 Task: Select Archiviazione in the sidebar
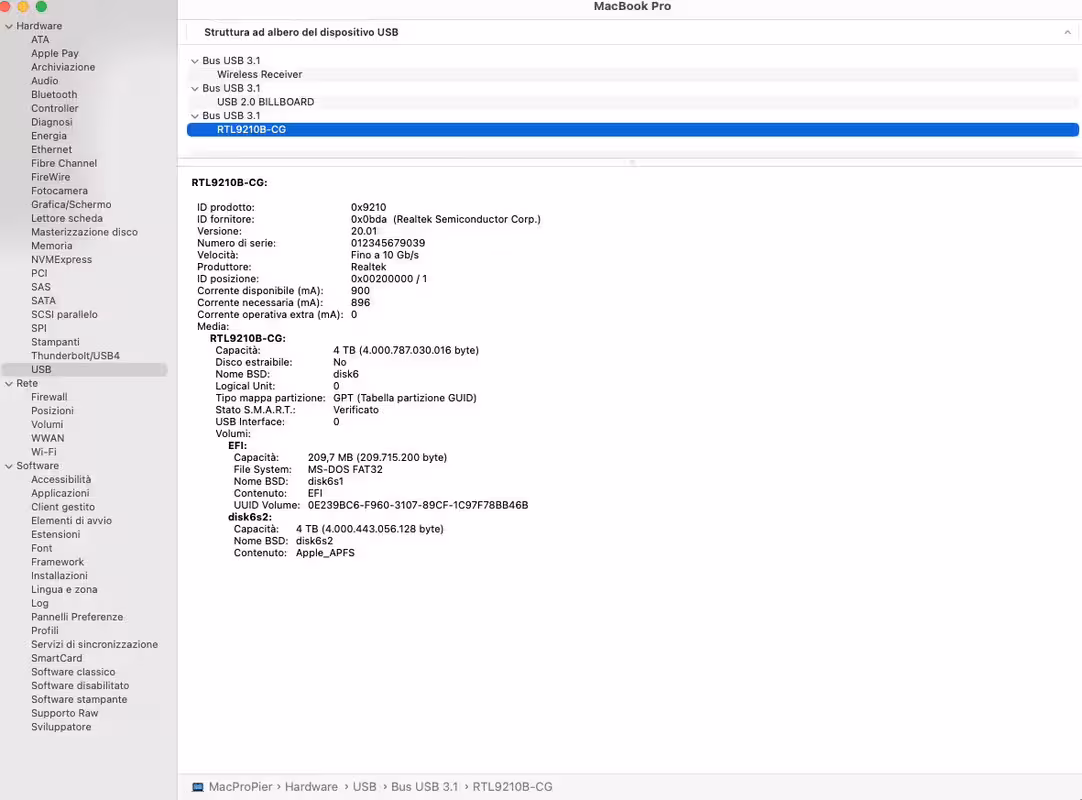pos(63,67)
